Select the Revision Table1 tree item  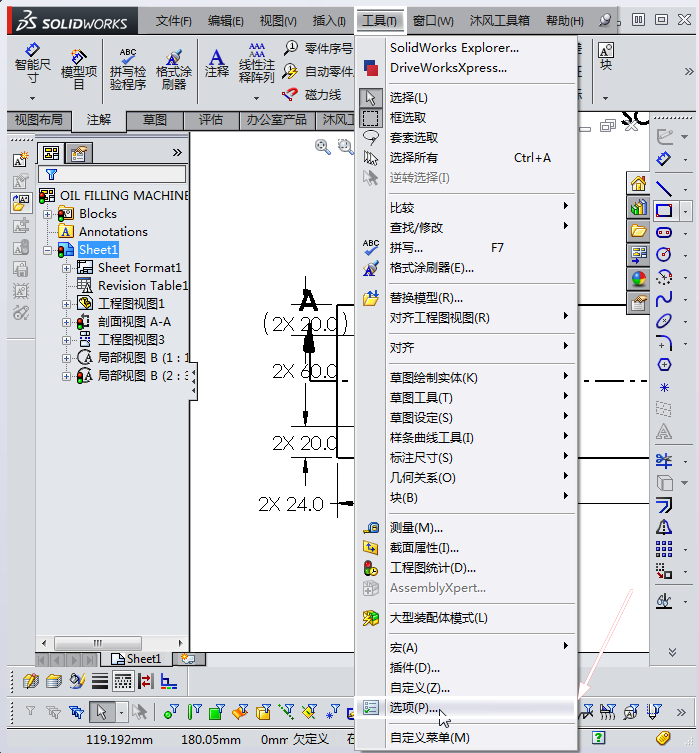143,286
